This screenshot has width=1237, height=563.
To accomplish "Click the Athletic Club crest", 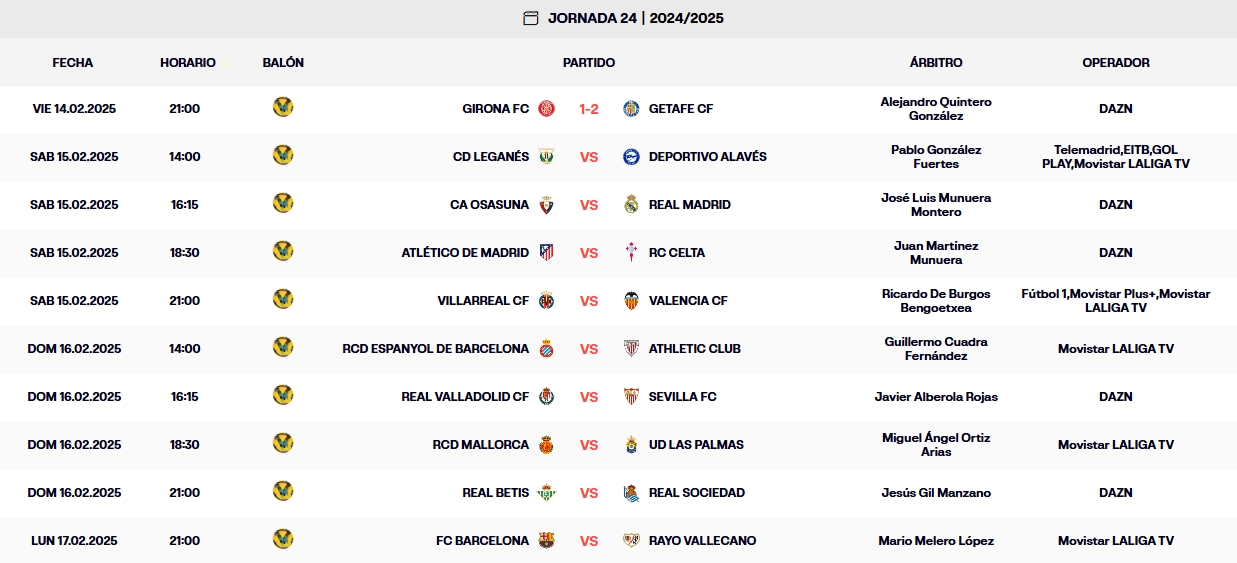I will pyautogui.click(x=631, y=349).
